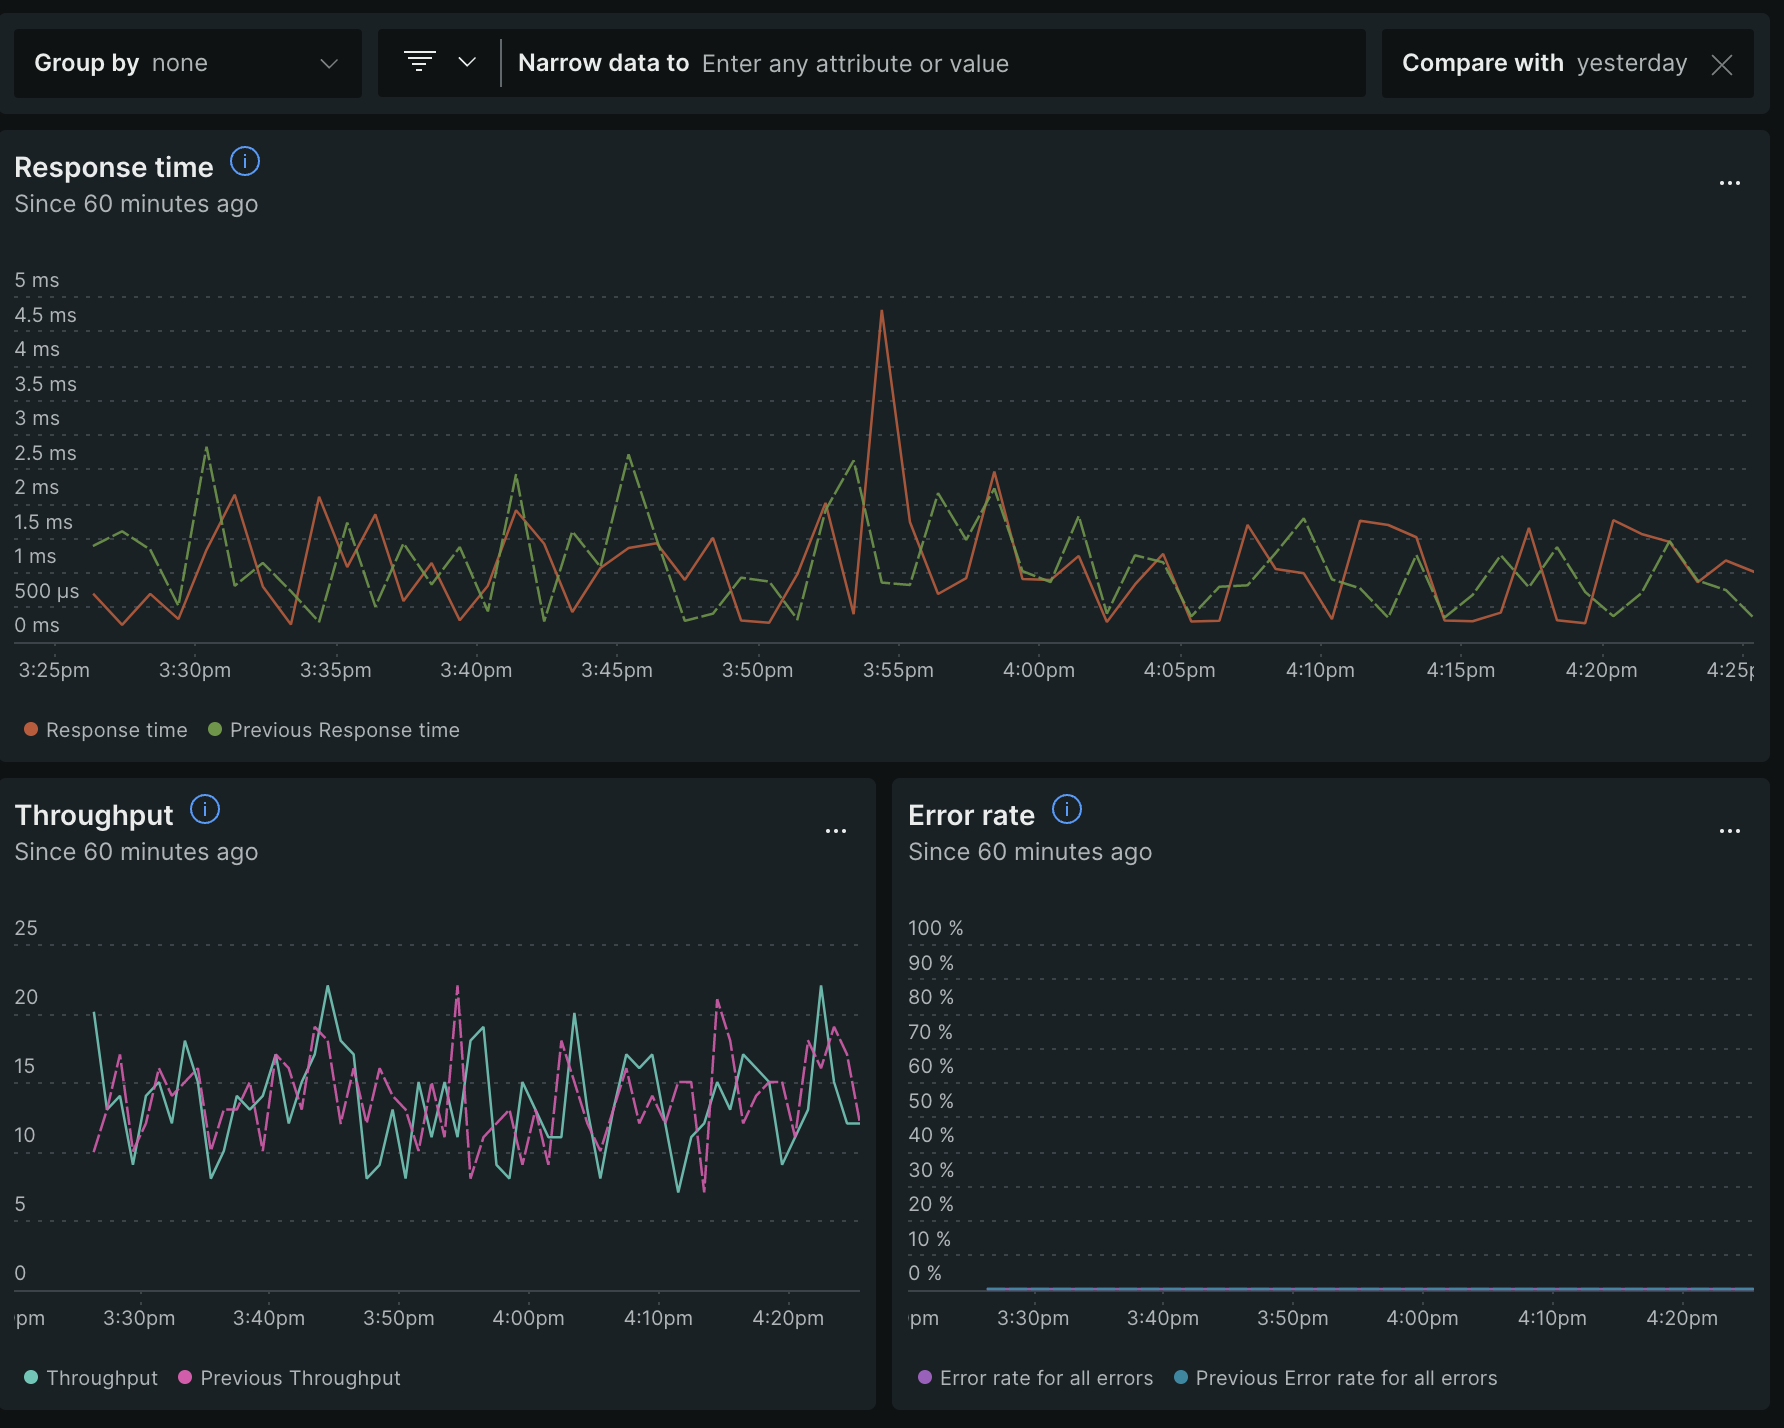Click the green Previous Response time legend dot

pos(215,729)
